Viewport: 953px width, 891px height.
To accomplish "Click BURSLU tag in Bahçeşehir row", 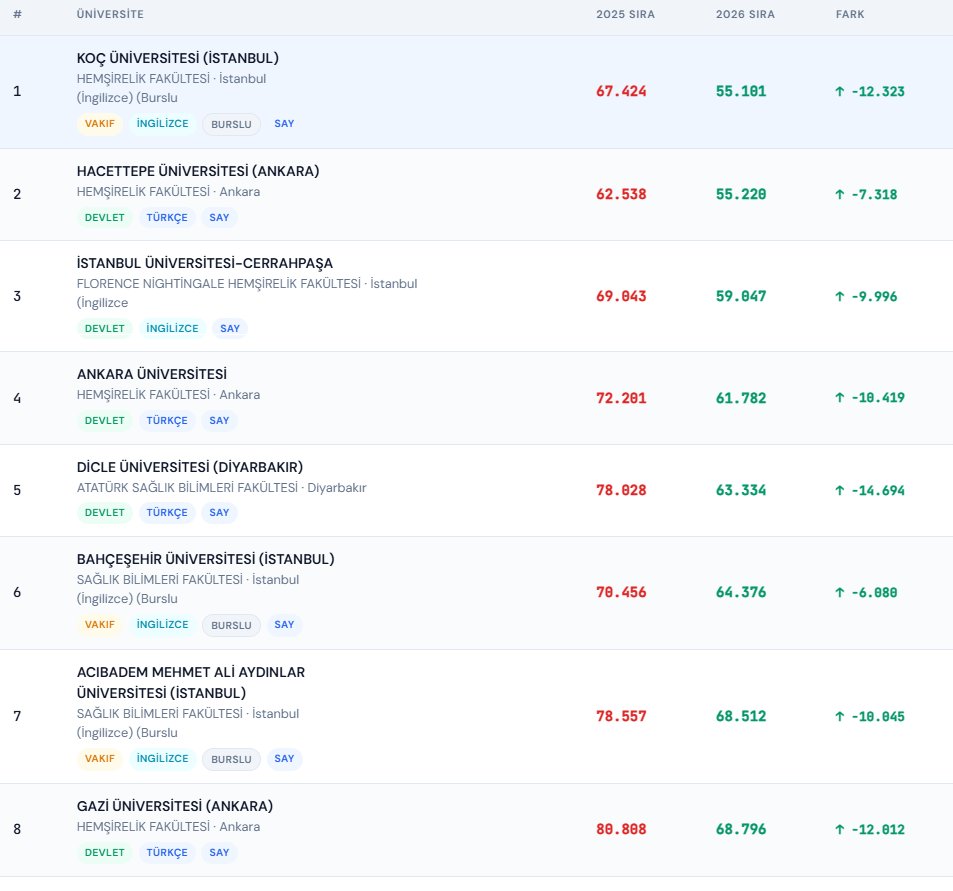I will click(231, 625).
